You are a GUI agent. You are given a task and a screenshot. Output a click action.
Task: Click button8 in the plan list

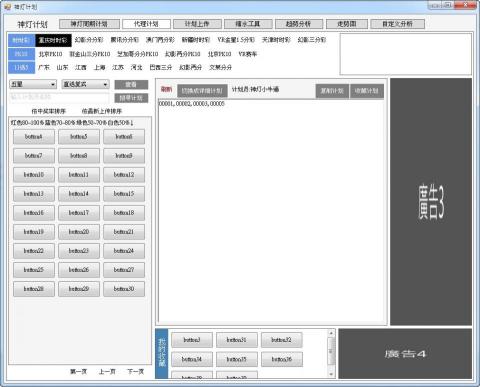click(x=79, y=156)
